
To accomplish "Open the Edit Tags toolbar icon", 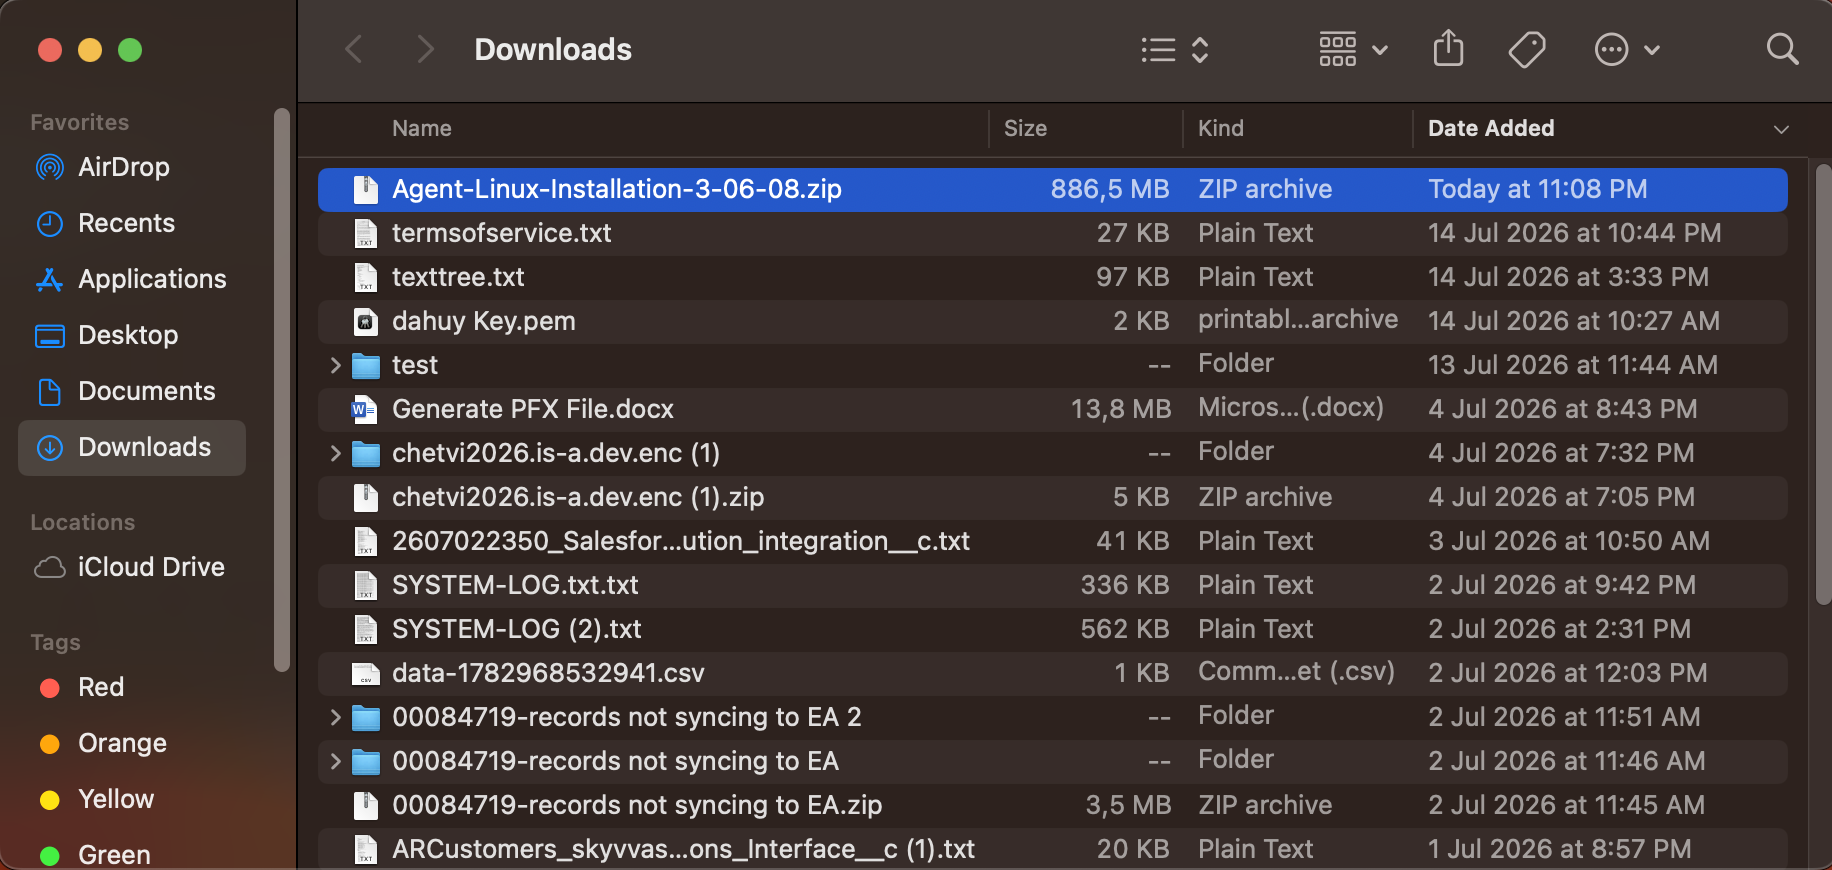I will point(1527,49).
